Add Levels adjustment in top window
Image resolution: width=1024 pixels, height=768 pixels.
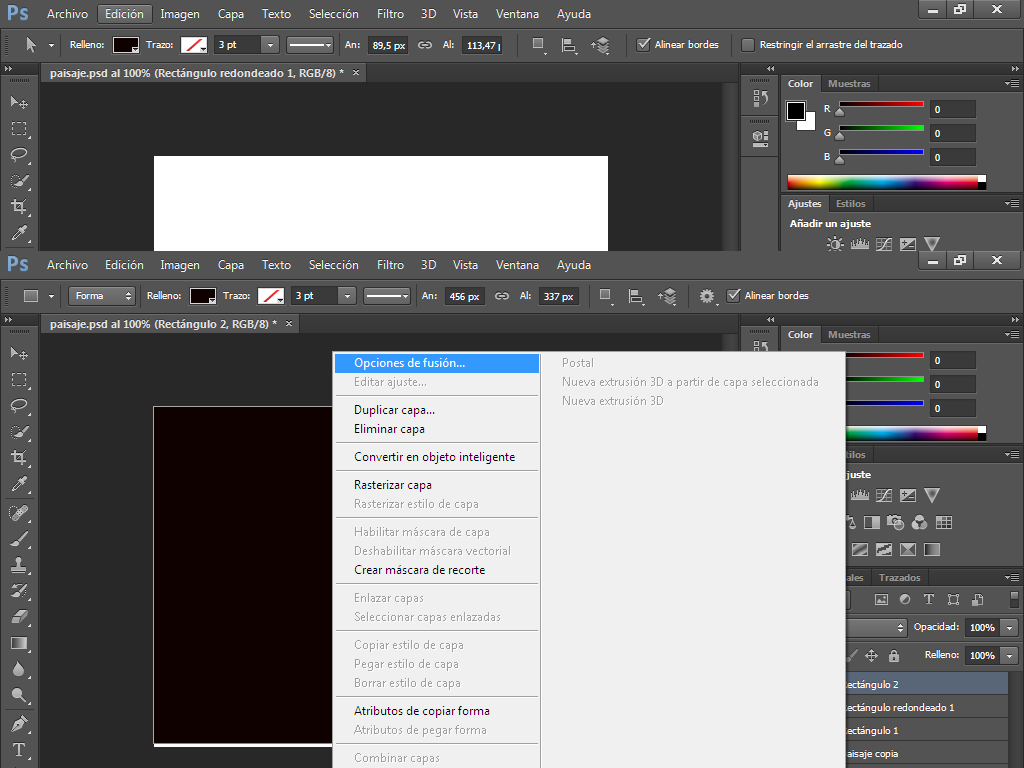pos(859,244)
